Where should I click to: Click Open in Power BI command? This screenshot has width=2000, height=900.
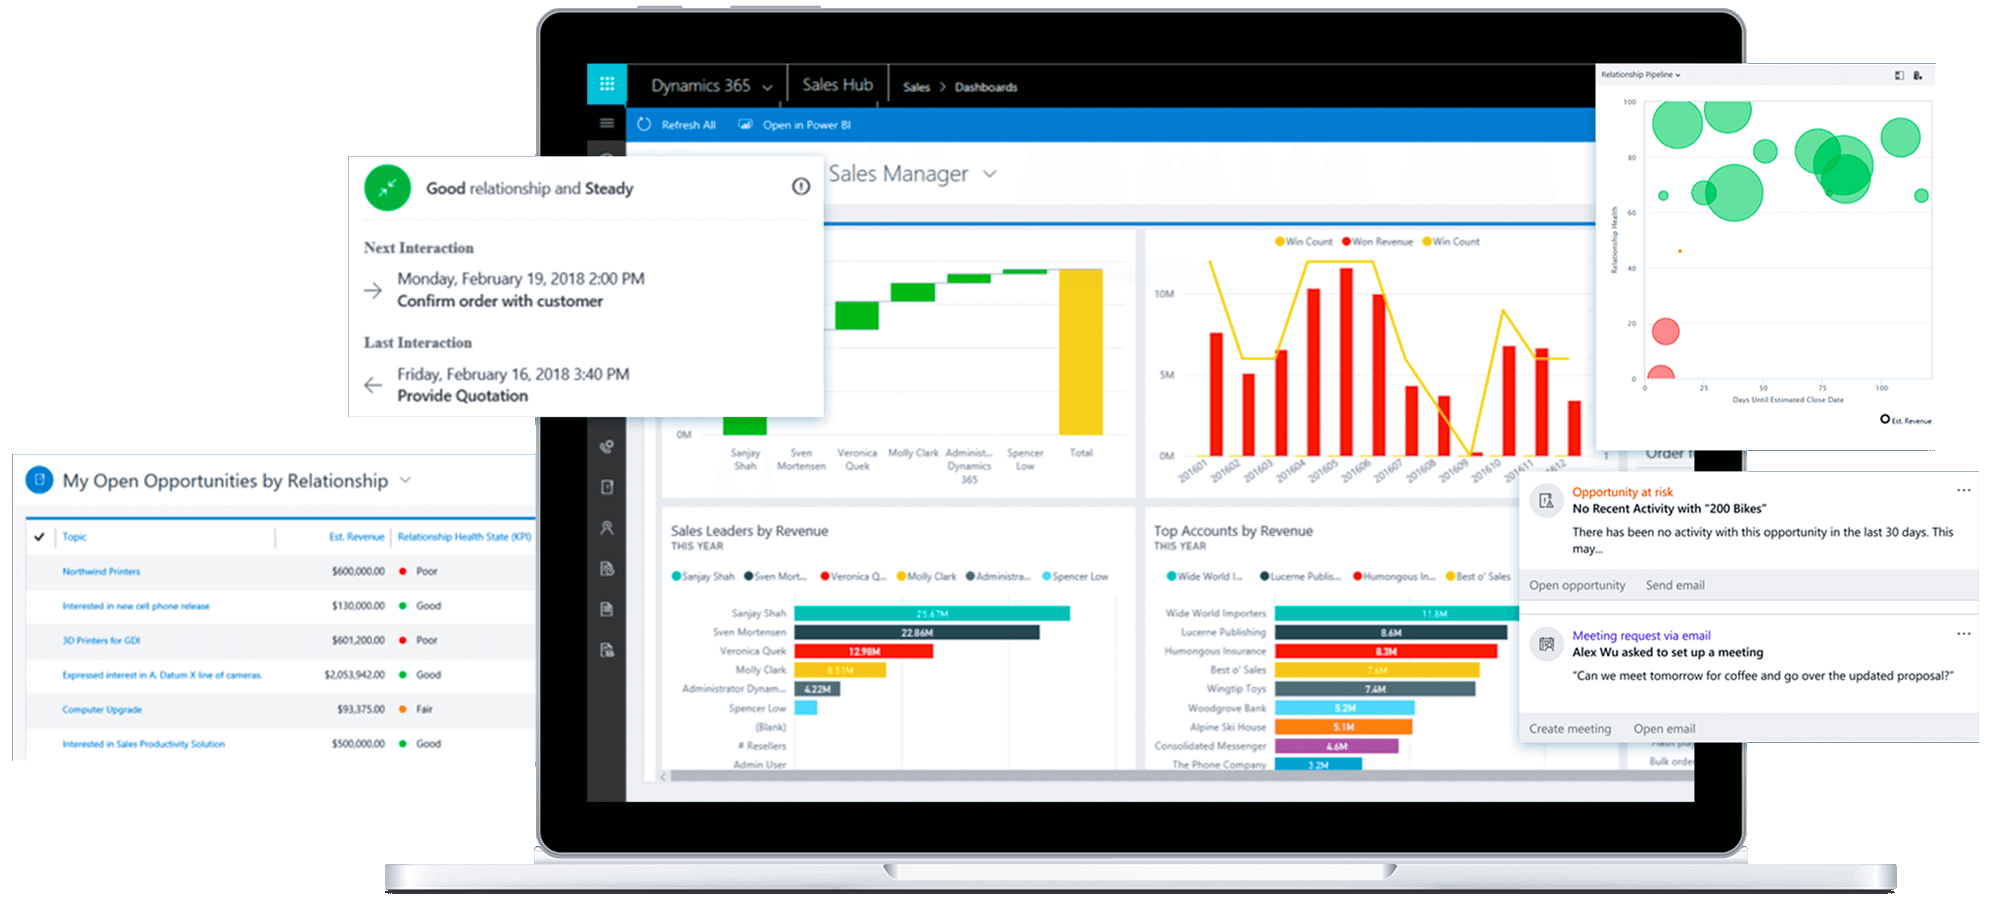(x=795, y=125)
